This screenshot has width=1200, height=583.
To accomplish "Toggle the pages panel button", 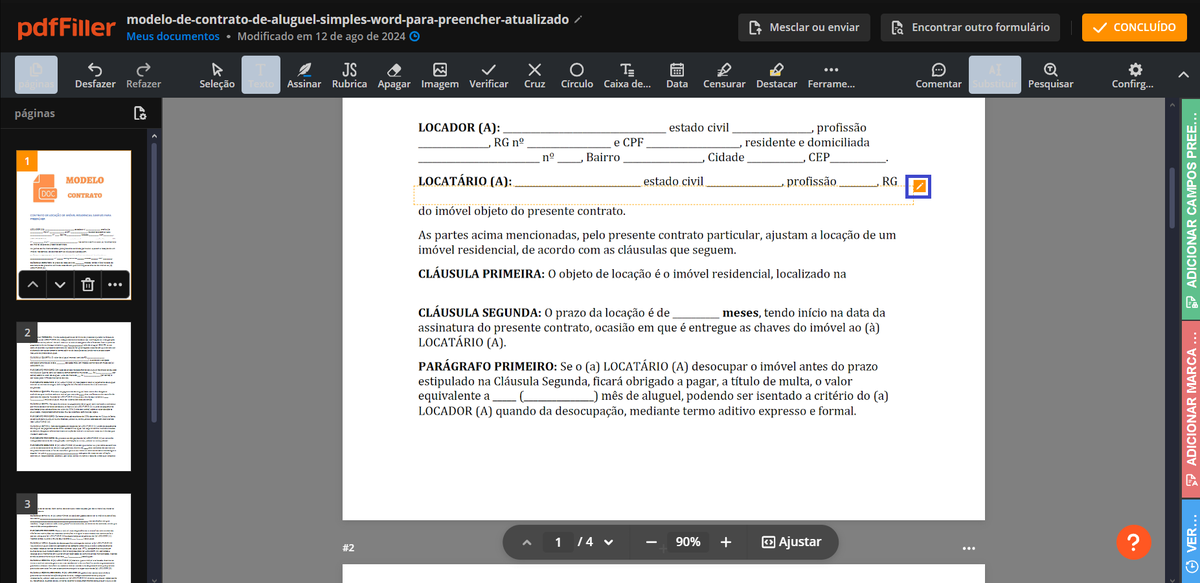I will point(36,75).
